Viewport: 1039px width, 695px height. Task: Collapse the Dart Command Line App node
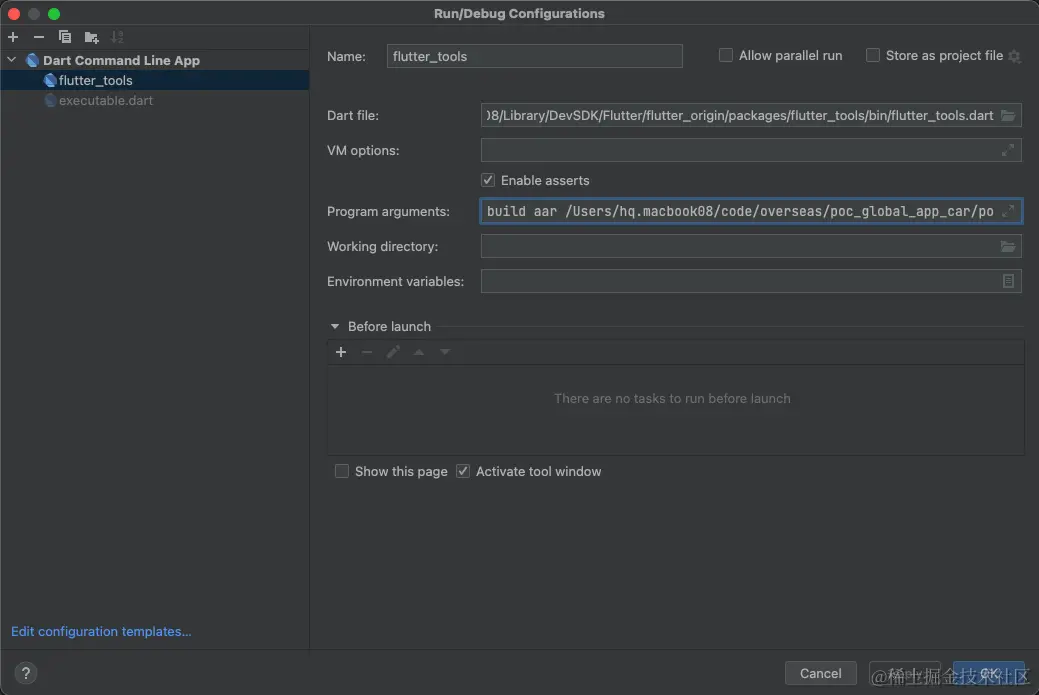[x=12, y=60]
